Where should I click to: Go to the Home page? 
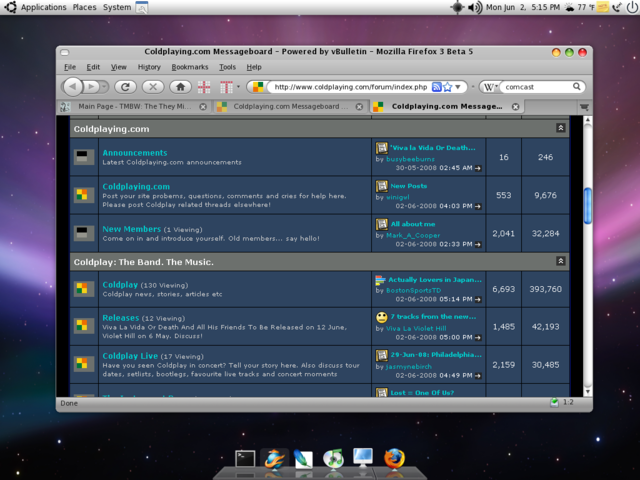(180, 87)
